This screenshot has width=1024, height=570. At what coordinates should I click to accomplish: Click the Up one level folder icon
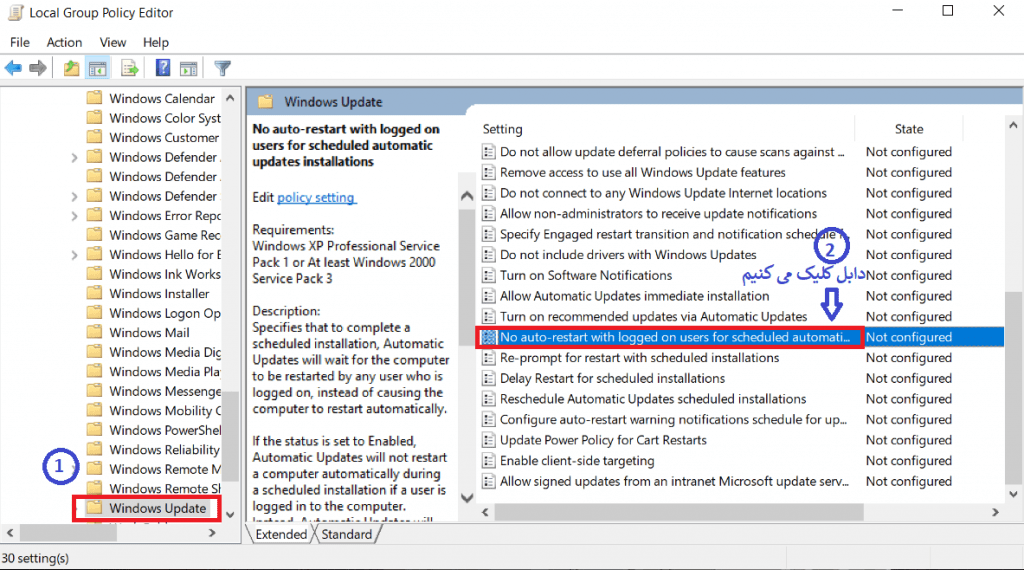tap(71, 68)
